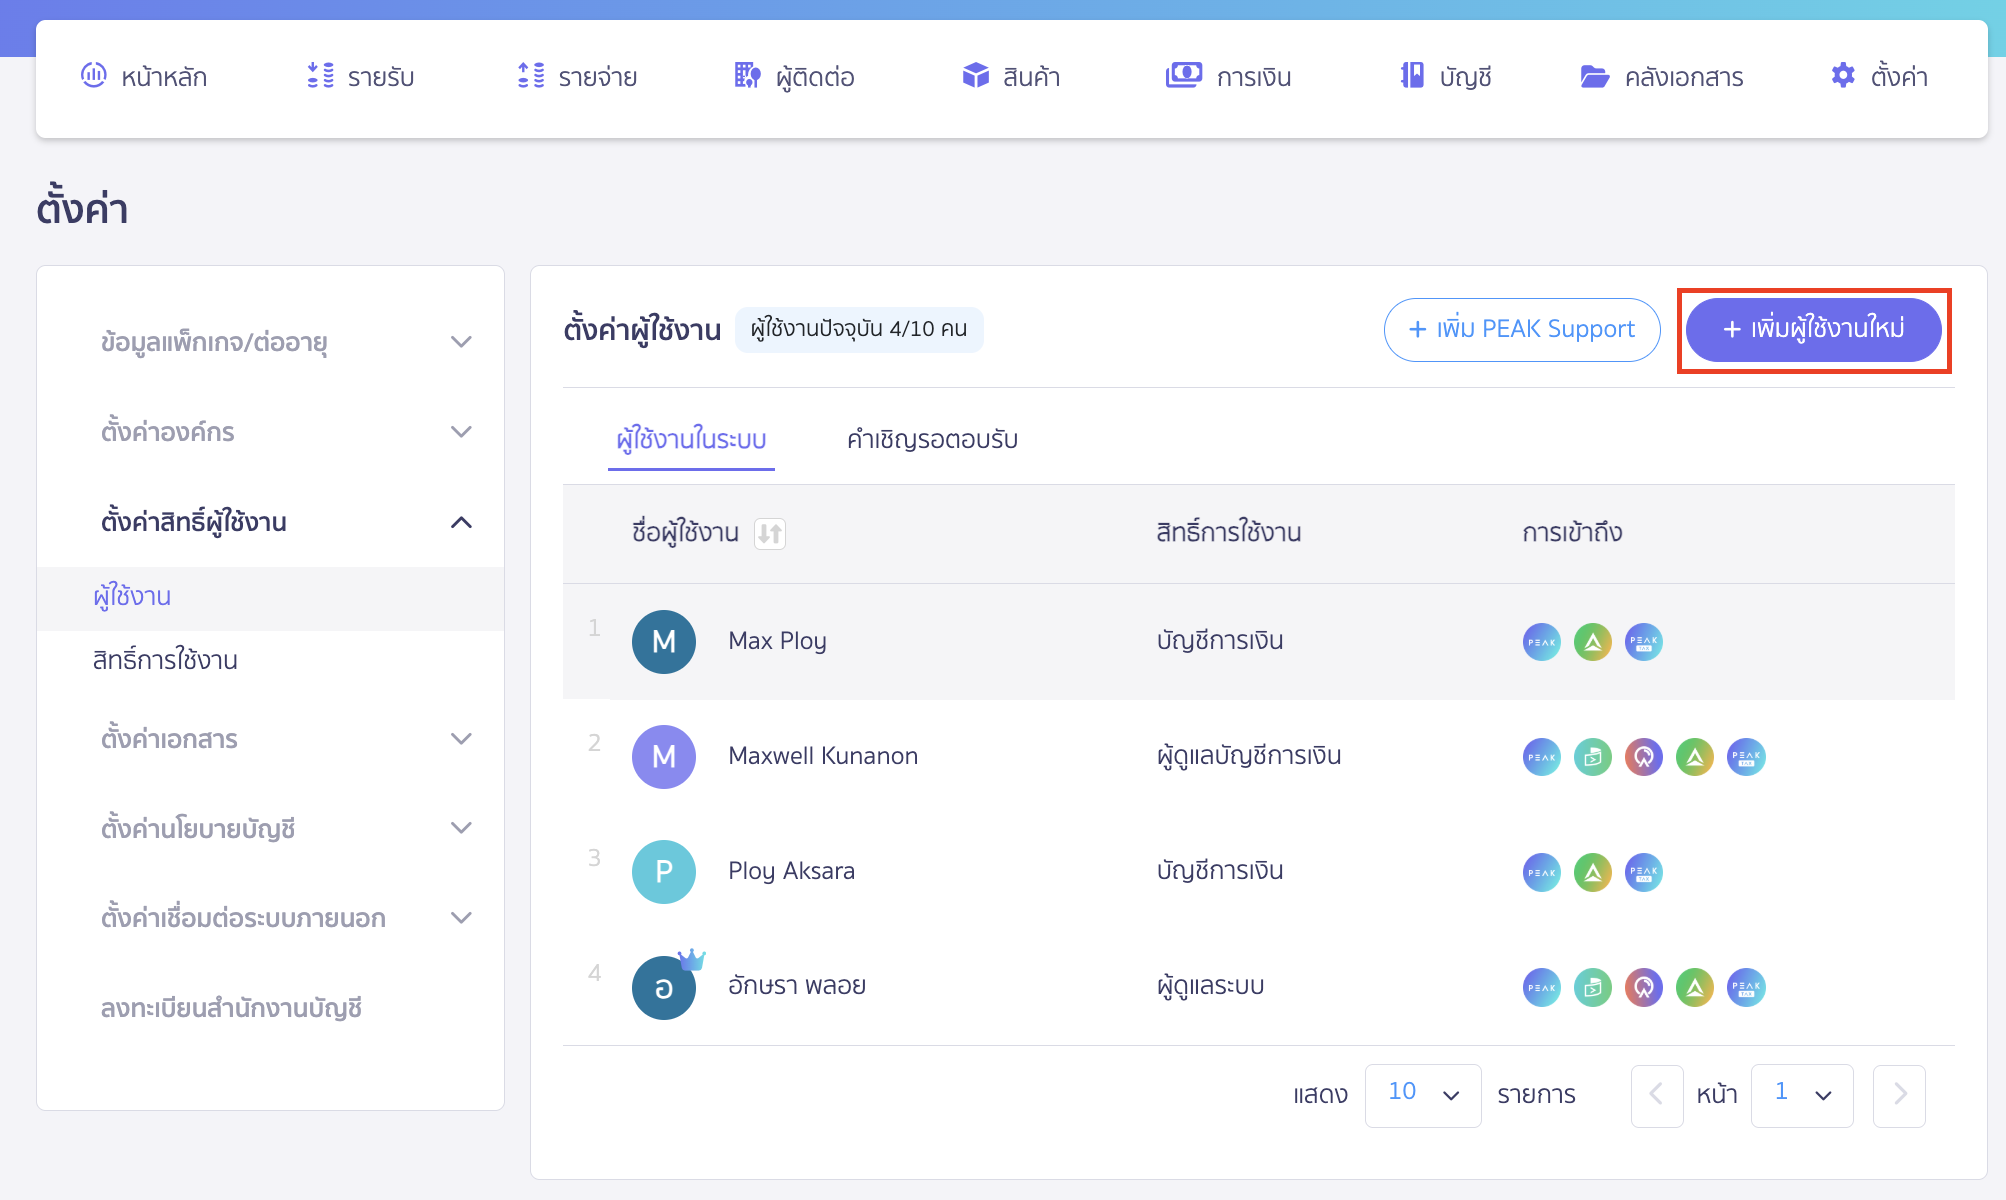Click the crowned avatar of อักษรา พลอย
2006x1200 pixels.
point(663,987)
